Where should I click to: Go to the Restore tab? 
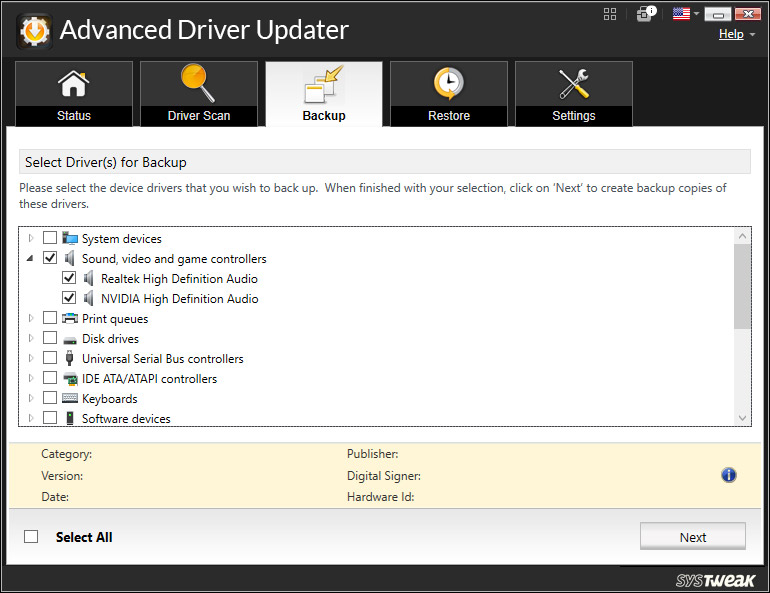coord(449,94)
